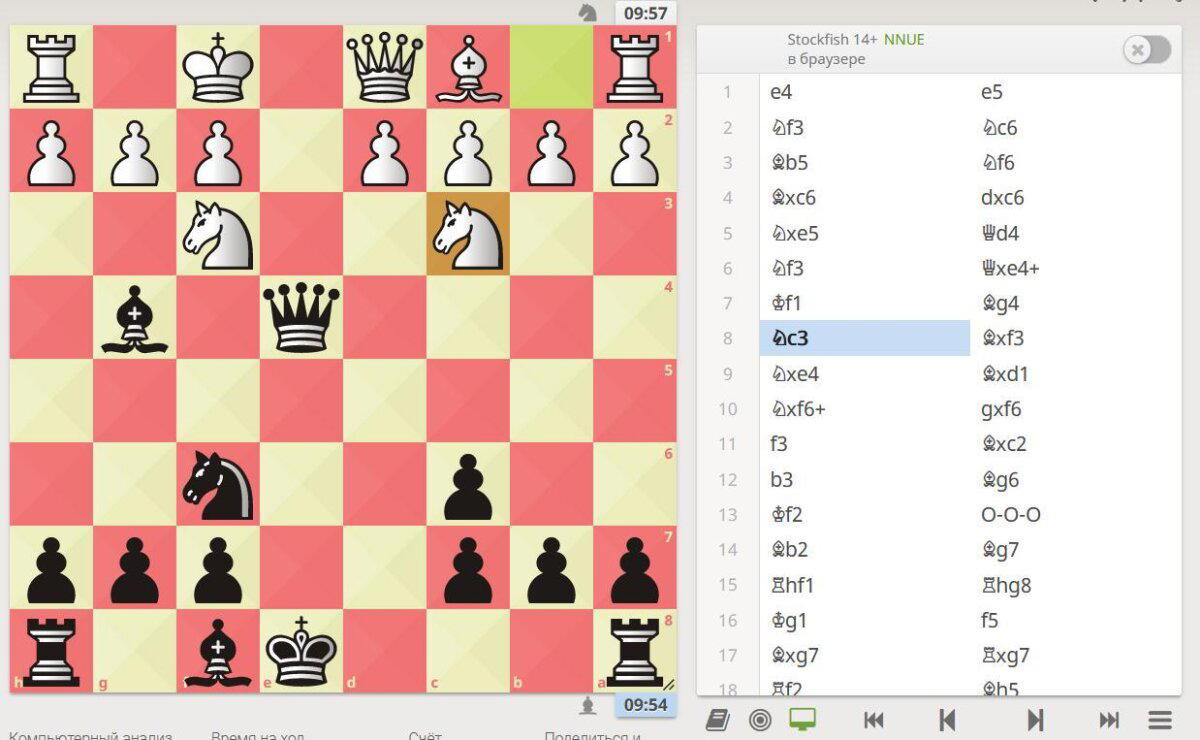Select move 8 Nc3 in move list
Screen dimensions: 1200x740
tap(865, 338)
